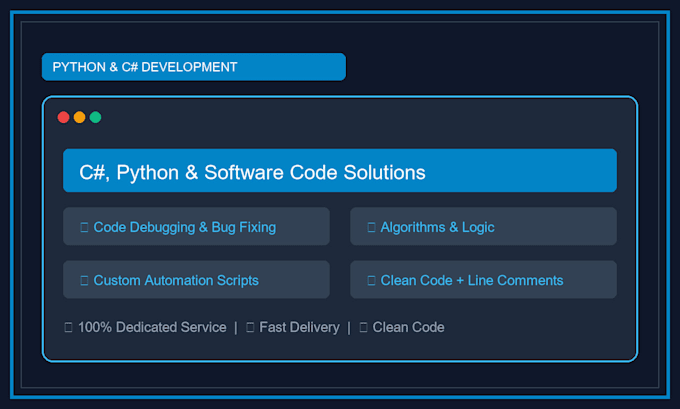This screenshot has width=680, height=409.
Task: Click the icon before Custom Automation Scripts
Action: 85,281
